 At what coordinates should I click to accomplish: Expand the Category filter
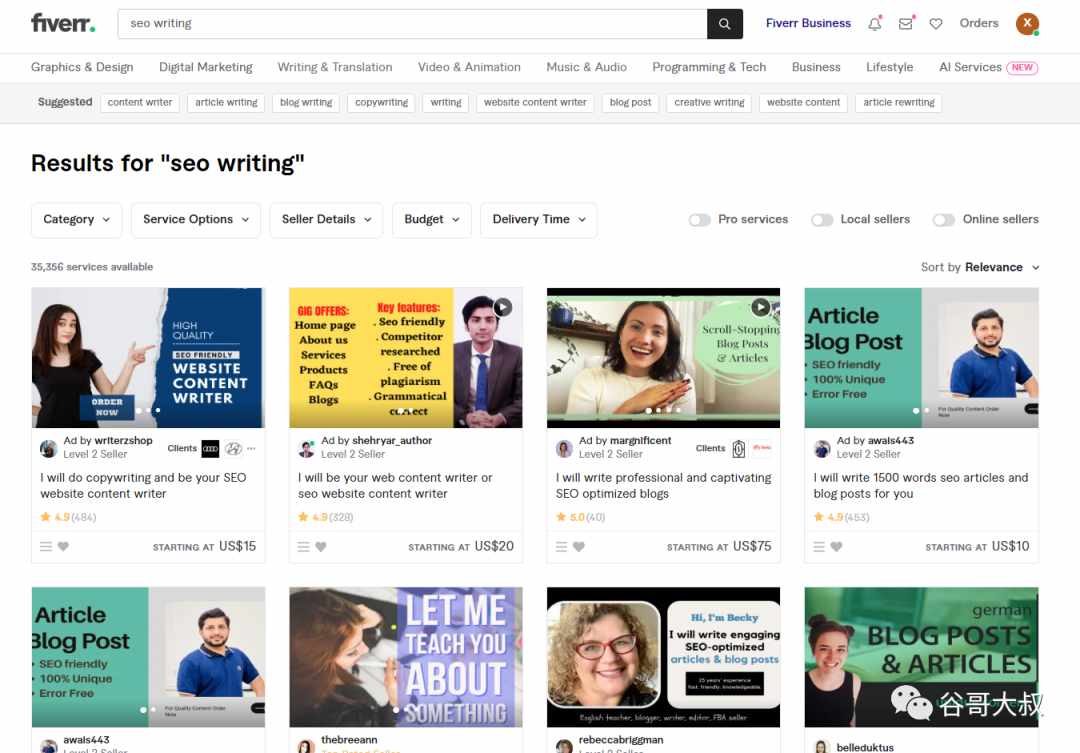click(76, 220)
